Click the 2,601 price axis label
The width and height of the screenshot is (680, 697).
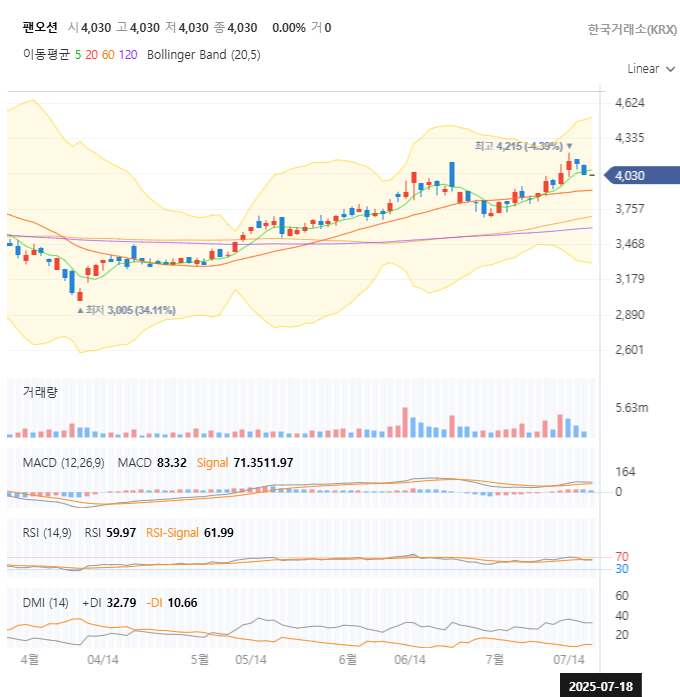[629, 349]
